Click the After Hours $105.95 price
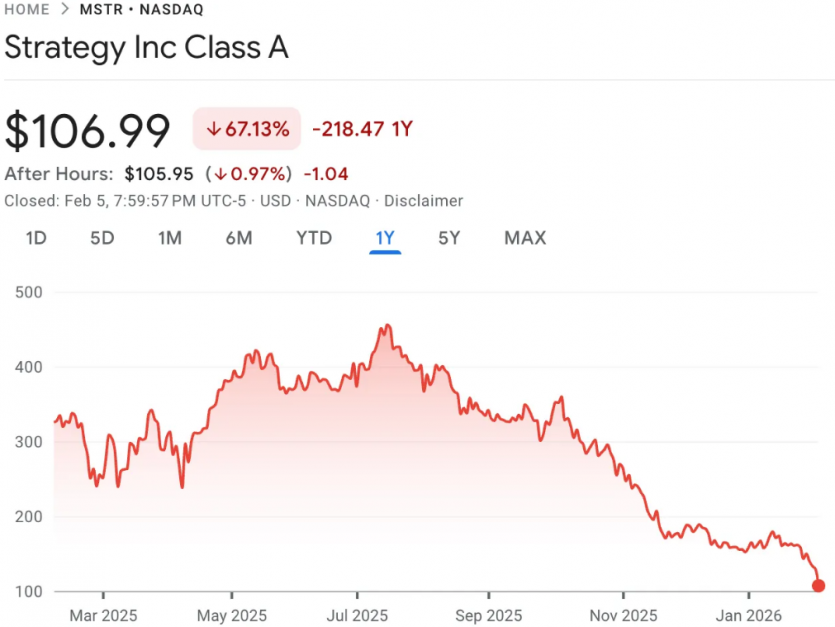Viewport: 835px width, 627px height. [x=158, y=174]
